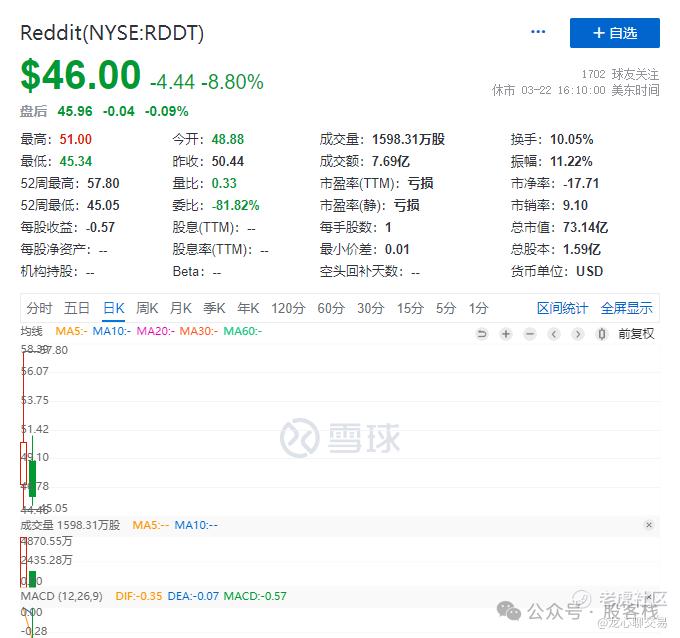Toggle candlestick style icon in chart toolbar
Screen dimensions: 680x638
[x=602, y=334]
